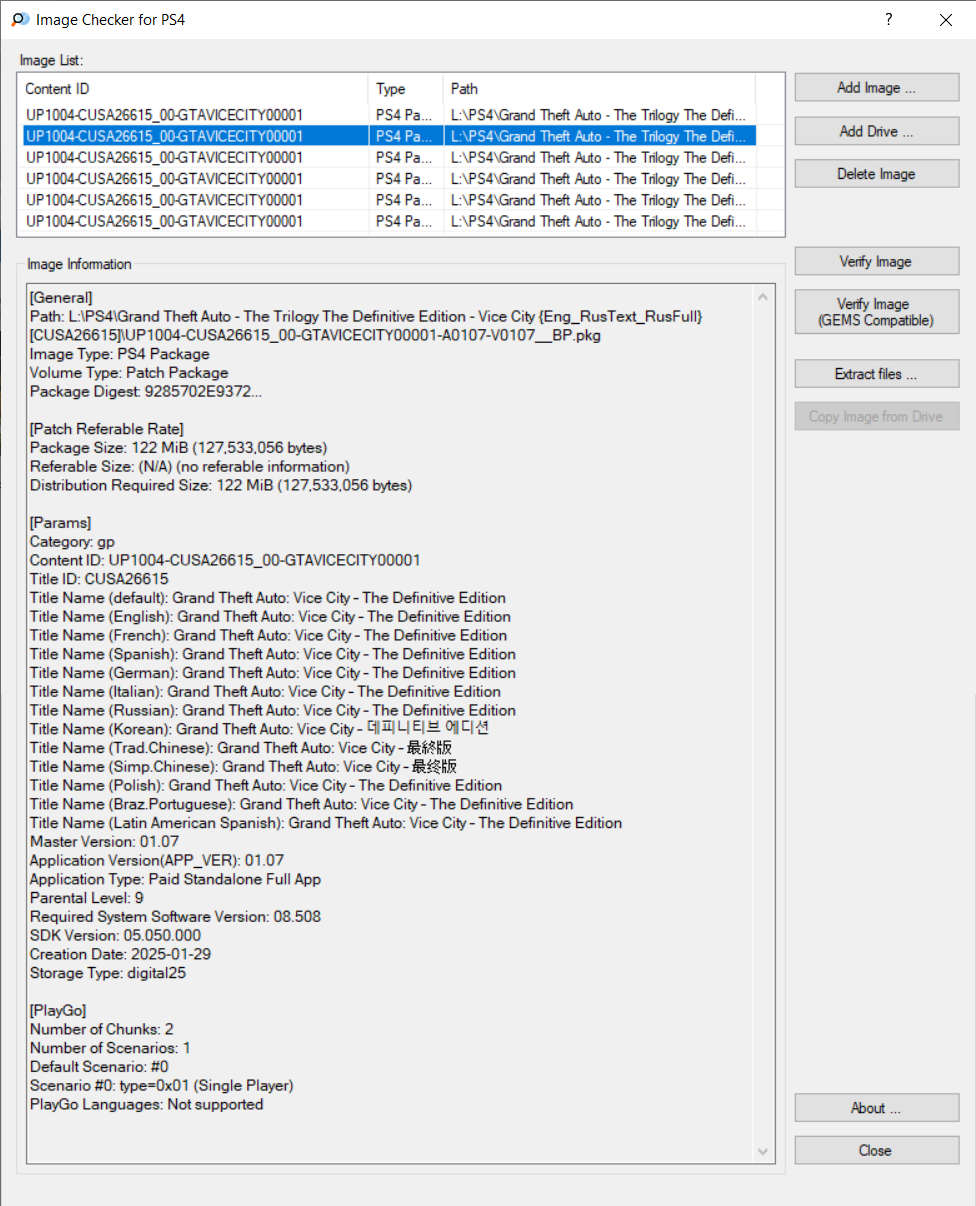The image size is (976, 1206).
Task: Click the Title Name (Russian) line
Action: pyautogui.click(x=273, y=711)
